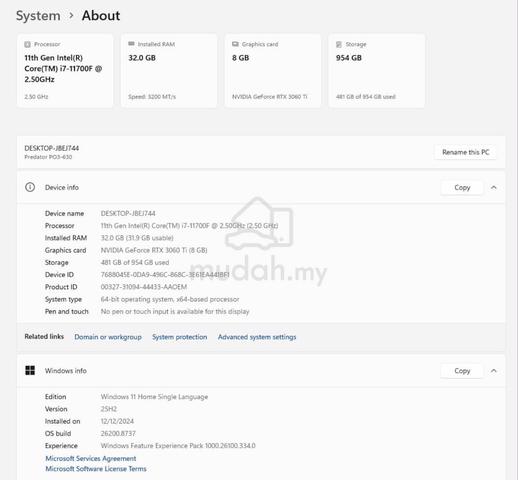Image resolution: width=518 pixels, height=480 pixels.
Task: Click Rename this PC button
Action: 465,152
